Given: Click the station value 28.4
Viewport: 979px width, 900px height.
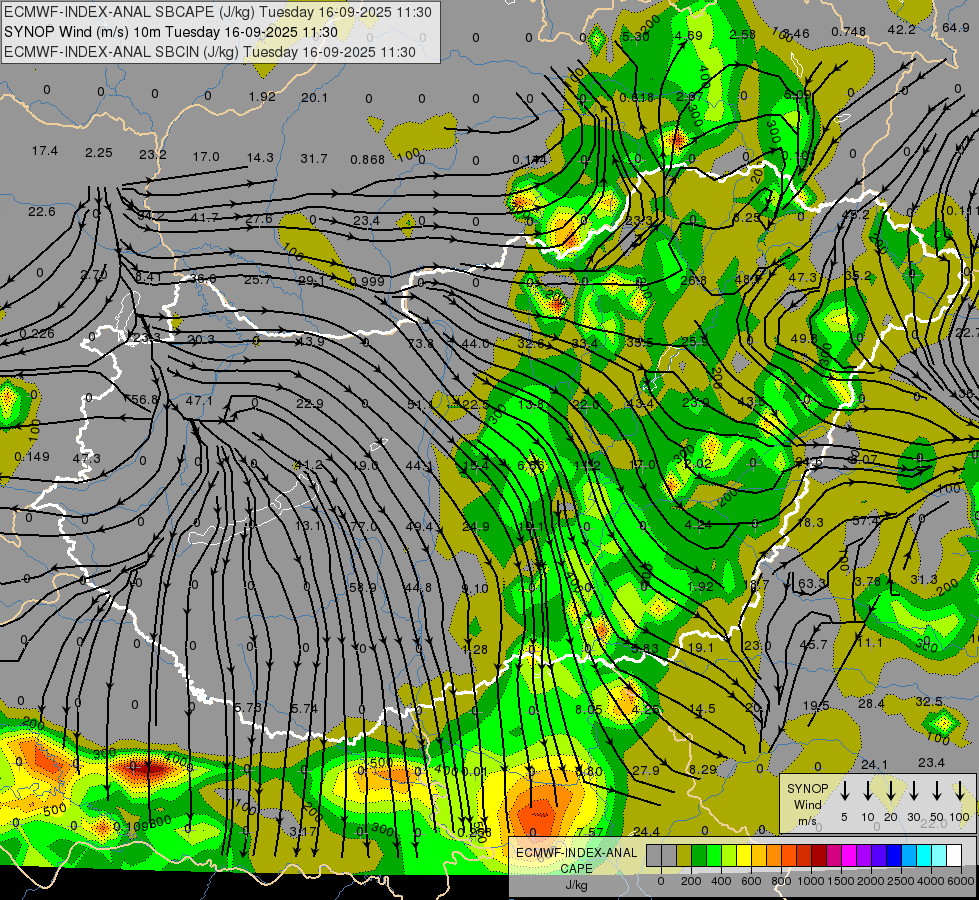Looking at the screenshot, I should [871, 704].
